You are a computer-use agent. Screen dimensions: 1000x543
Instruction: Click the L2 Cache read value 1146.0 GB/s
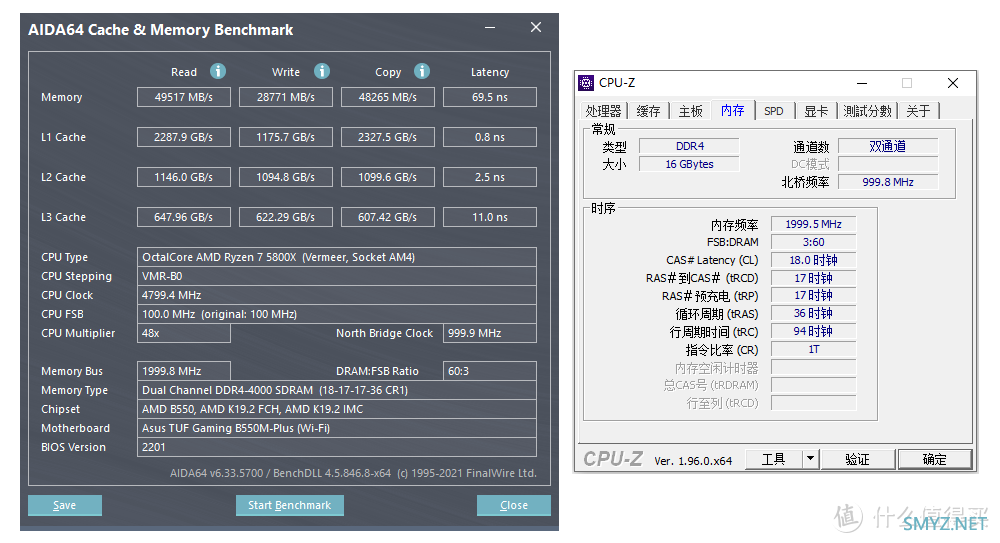[184, 177]
